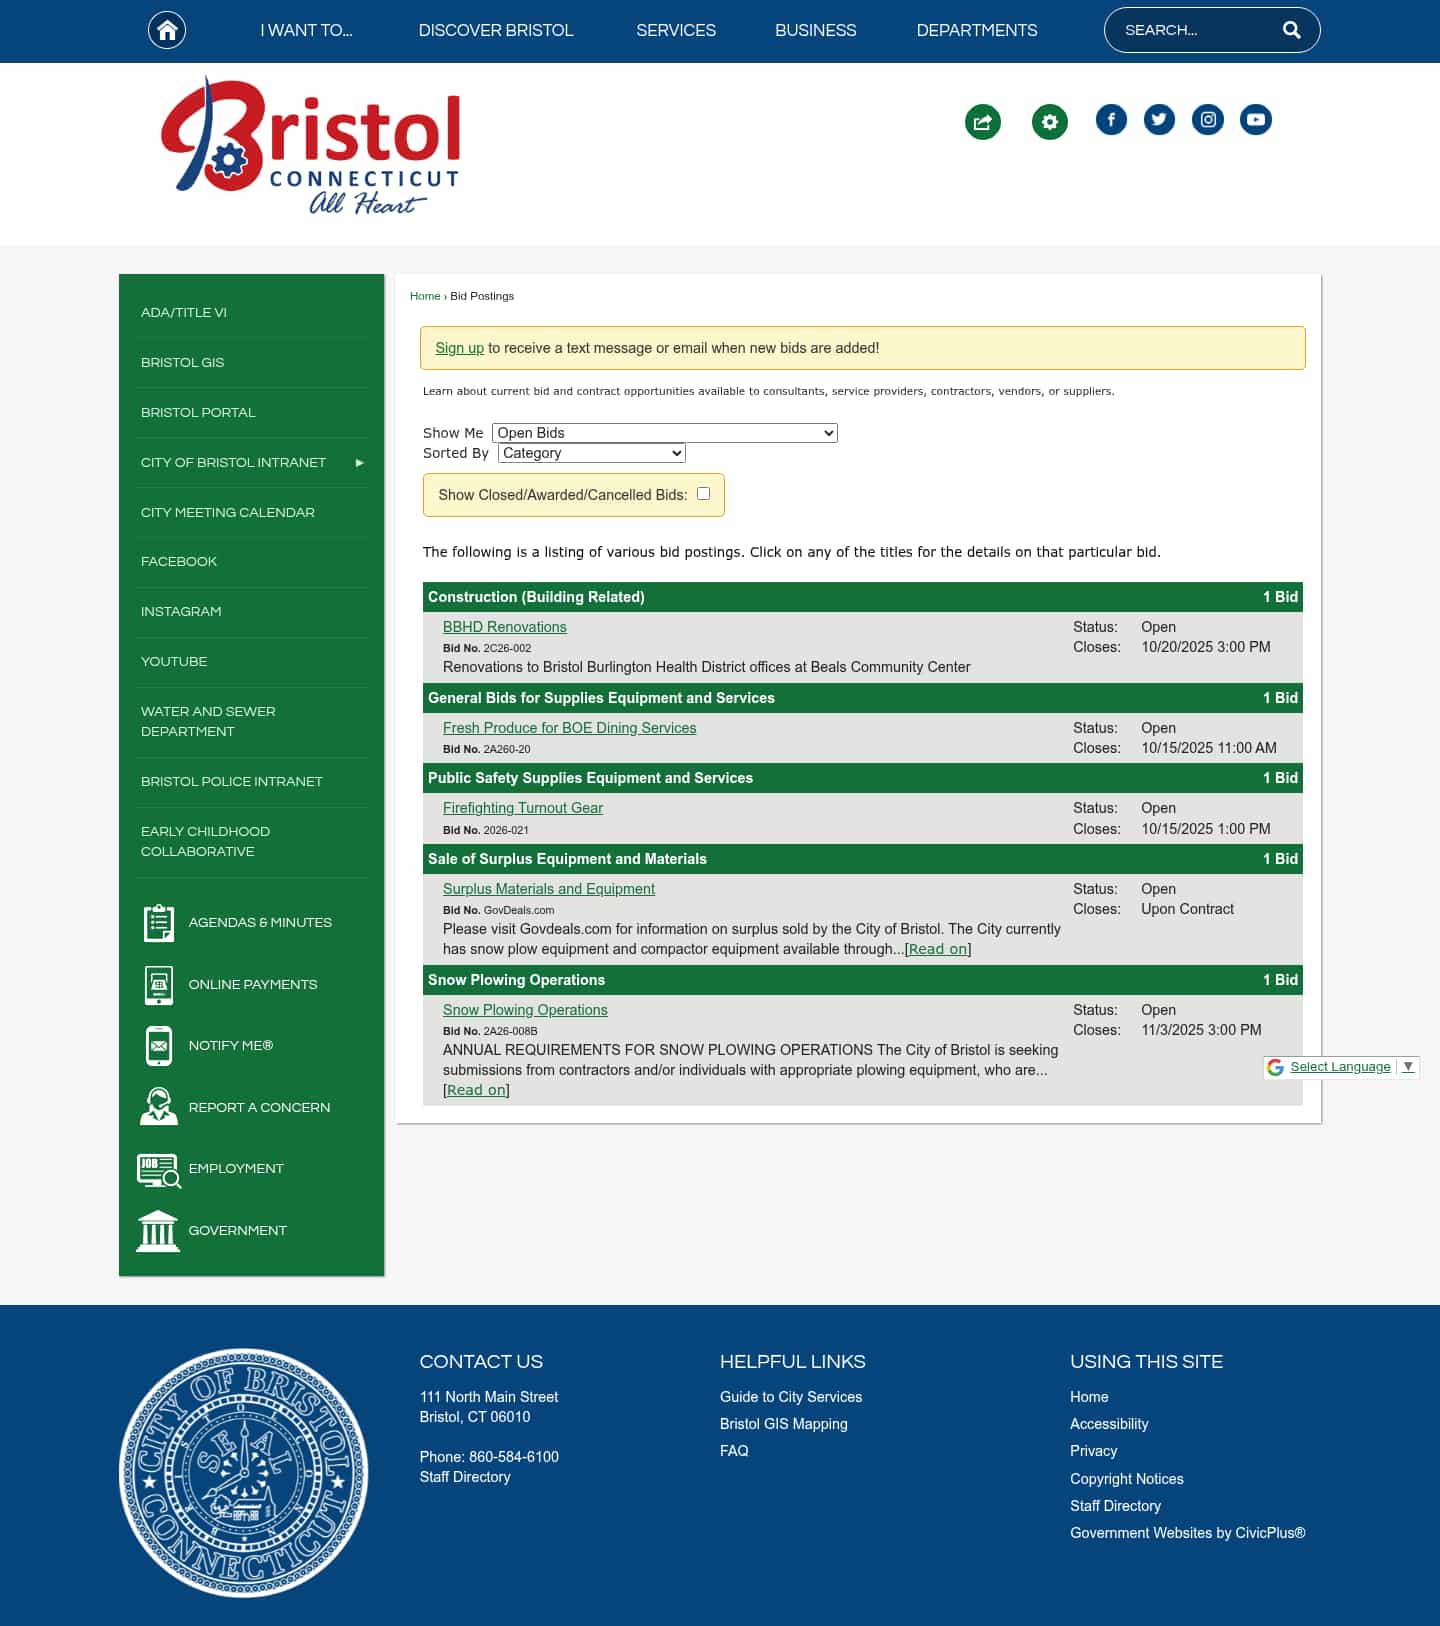The height and width of the screenshot is (1626, 1440).
Task: Select Instagram in the sidebar menu
Action: click(x=181, y=612)
